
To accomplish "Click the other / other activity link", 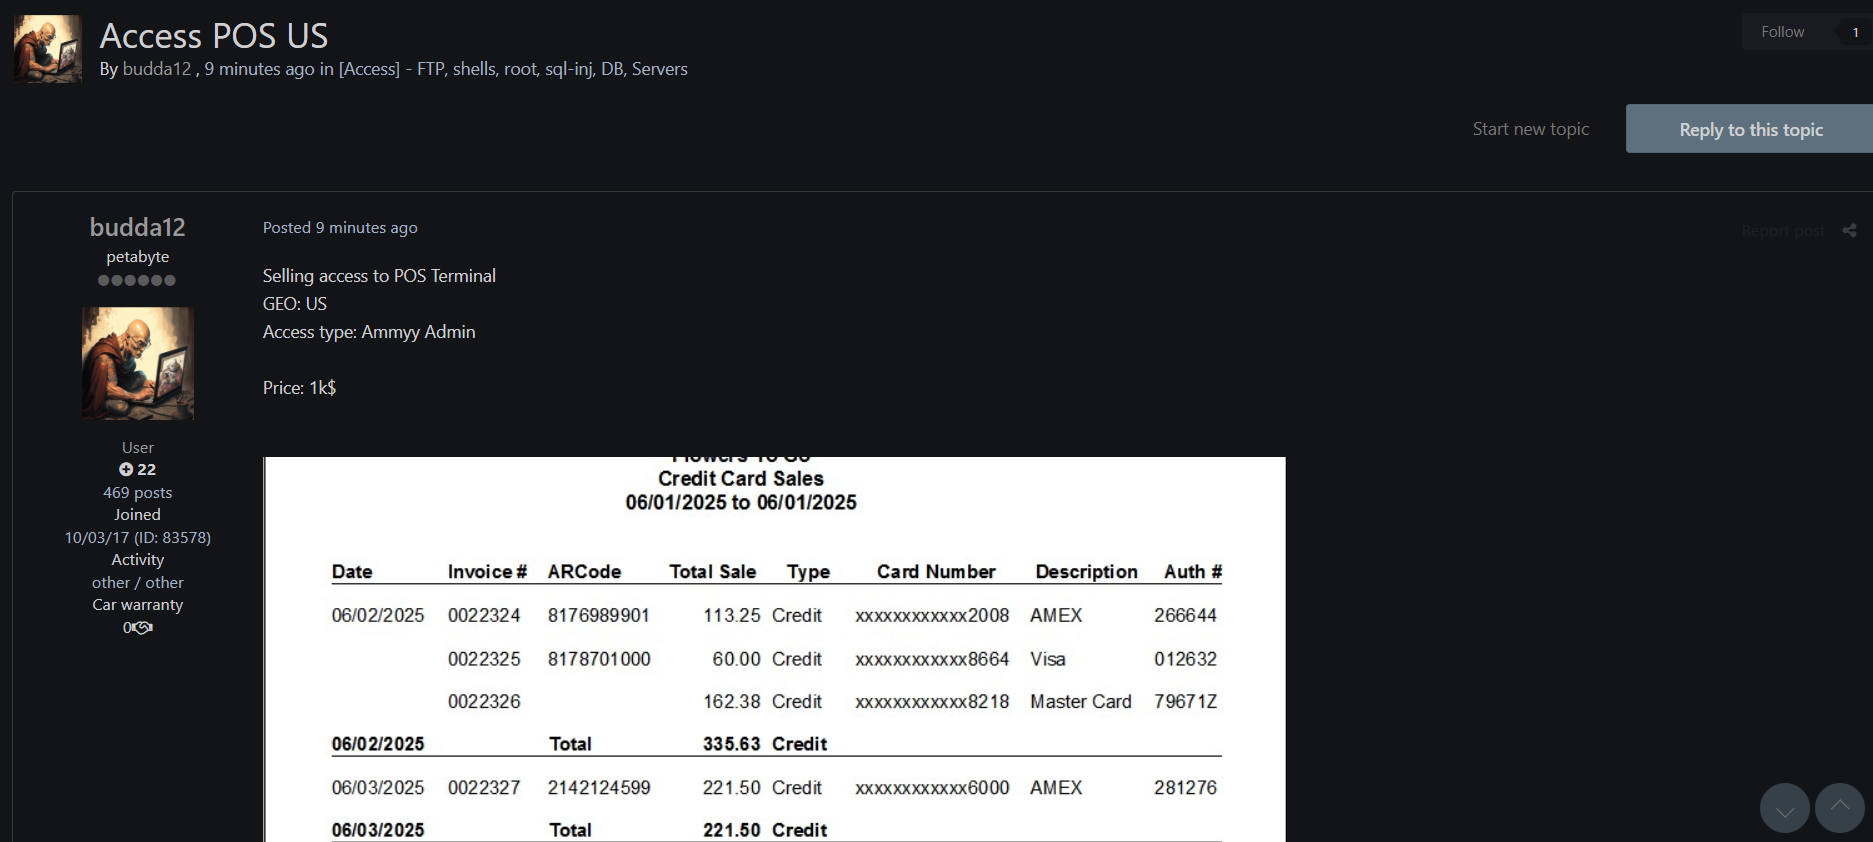I will click(137, 583).
